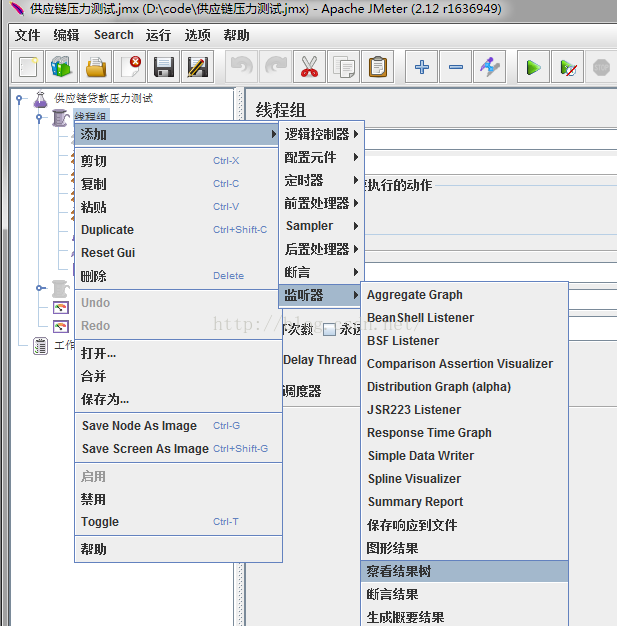Click the New test plan toolbar icon
The width and height of the screenshot is (617, 626).
28,67
